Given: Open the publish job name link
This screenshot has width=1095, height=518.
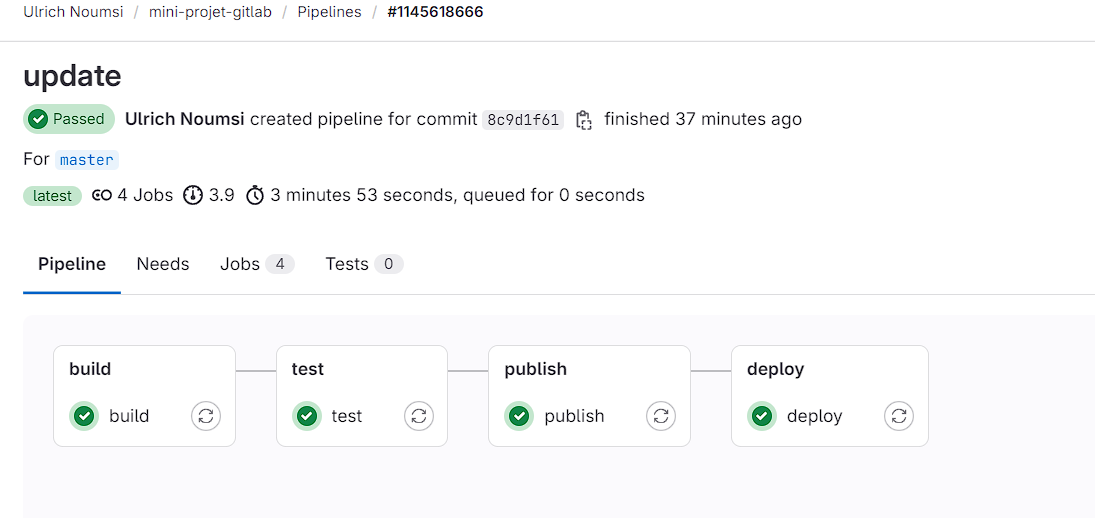Looking at the screenshot, I should (574, 416).
